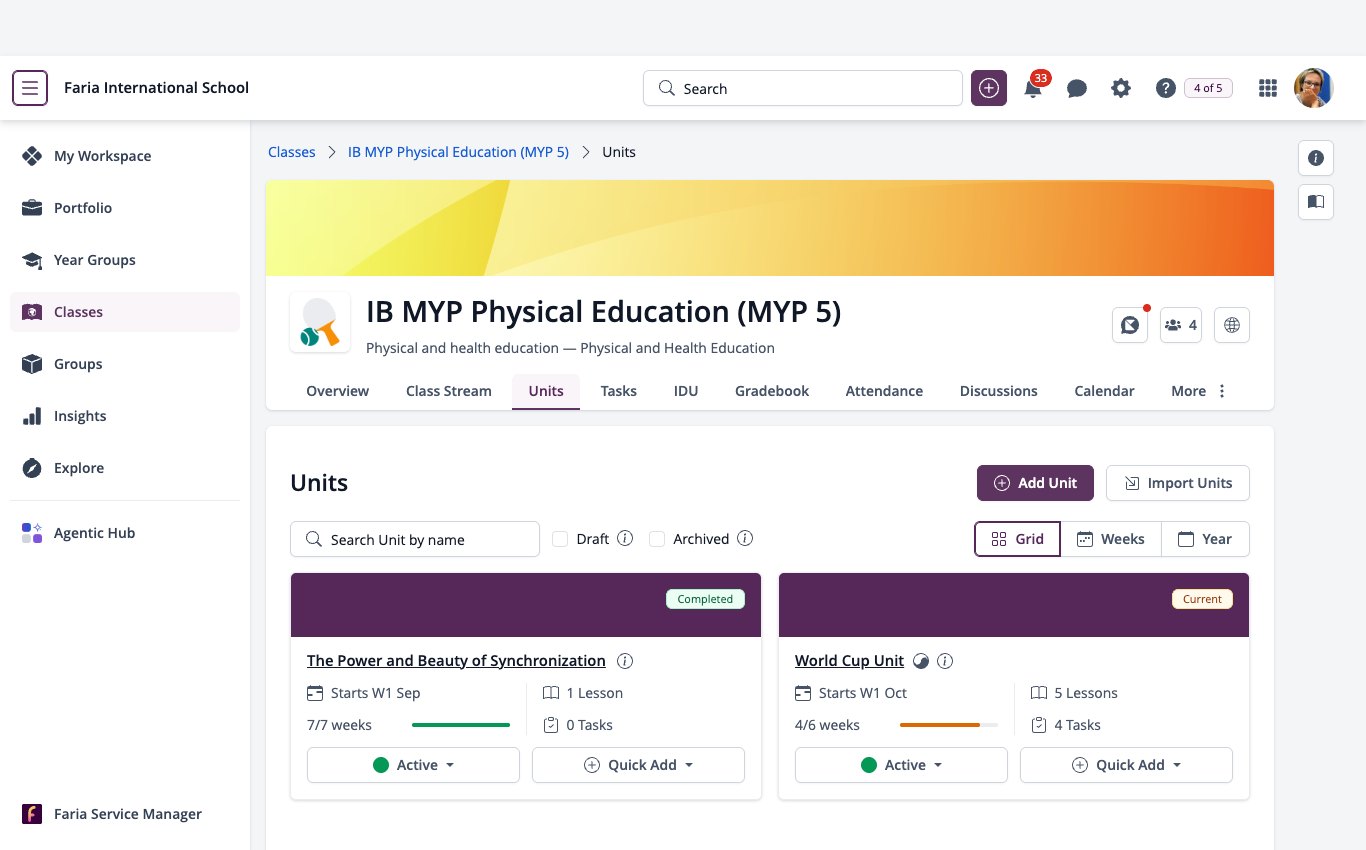Click info icon beside Archived checkbox
The height and width of the screenshot is (850, 1366).
point(745,538)
